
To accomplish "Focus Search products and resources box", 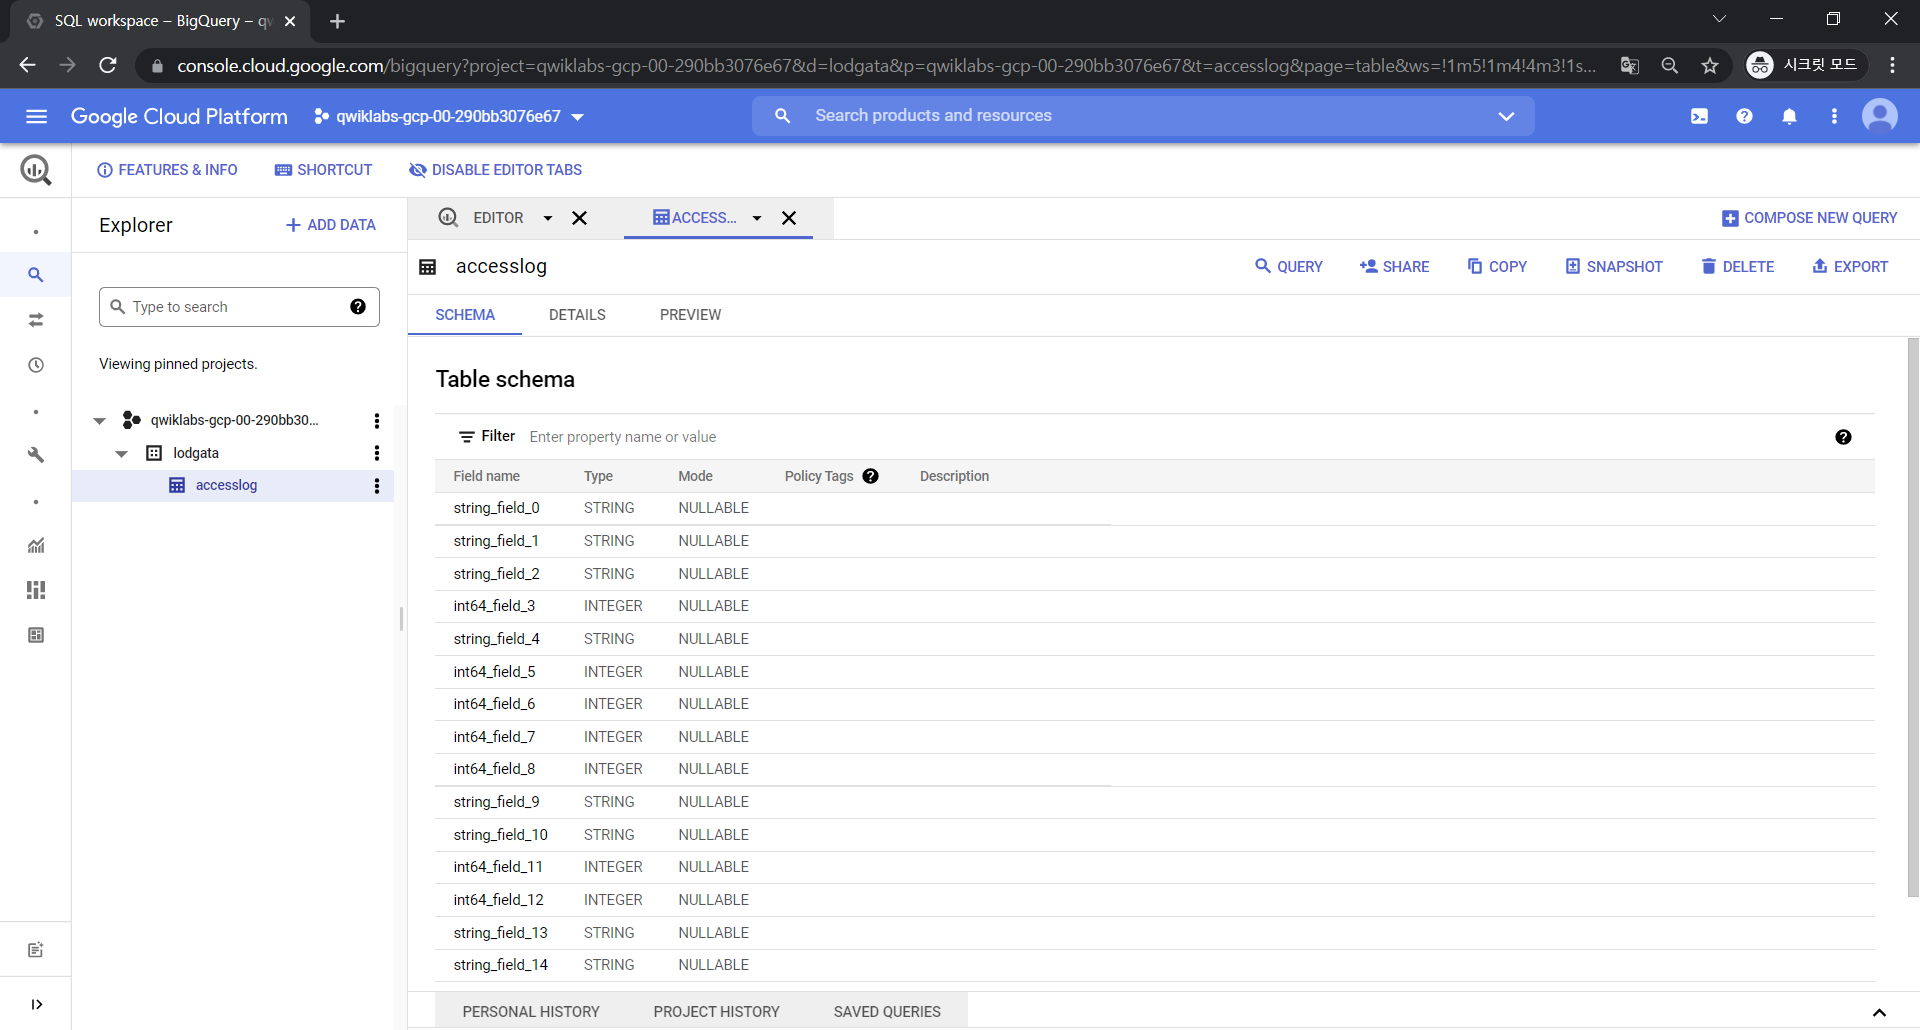I will [1143, 116].
